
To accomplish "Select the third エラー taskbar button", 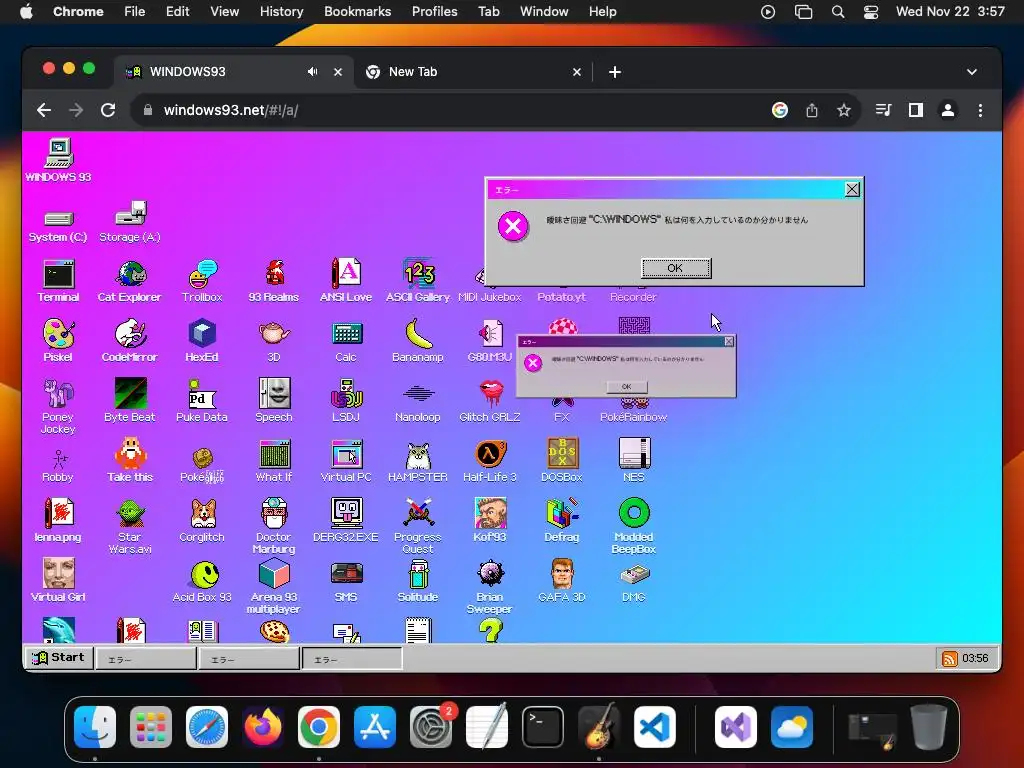I will point(352,659).
